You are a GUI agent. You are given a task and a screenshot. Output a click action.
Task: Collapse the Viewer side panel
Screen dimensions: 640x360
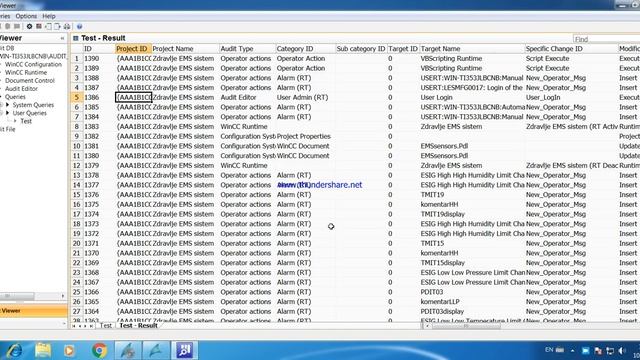pos(62,38)
